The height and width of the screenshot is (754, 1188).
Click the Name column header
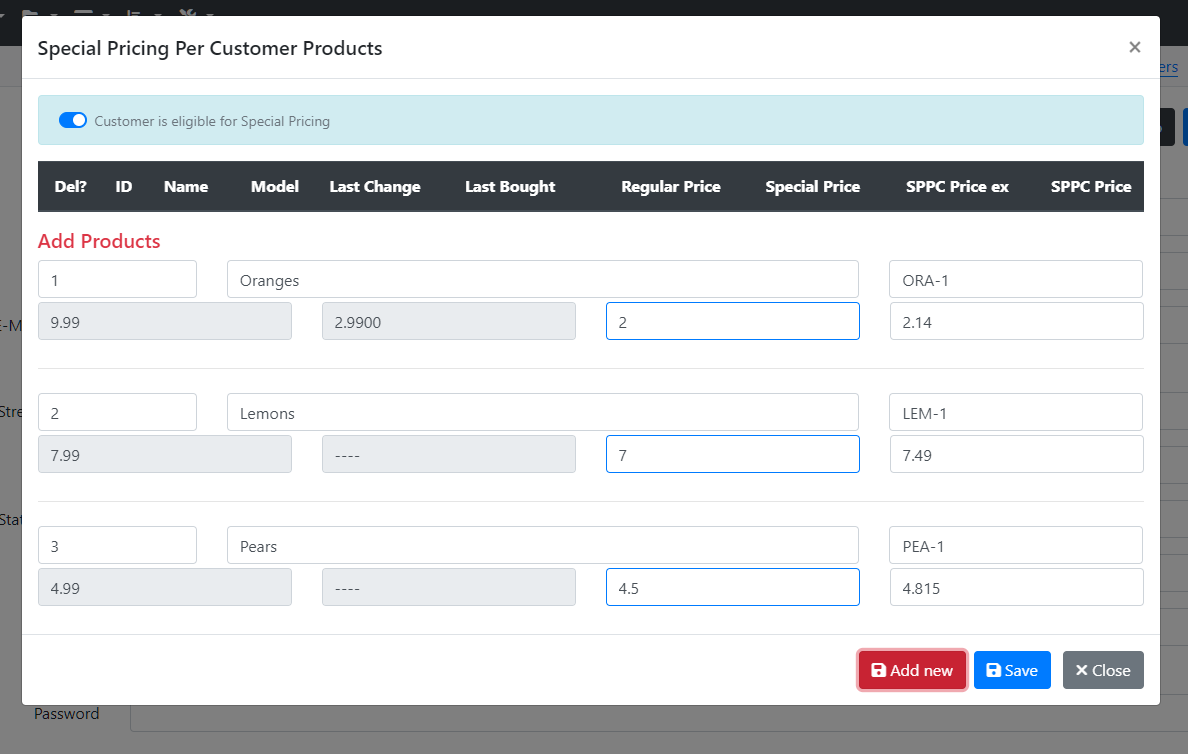186,186
